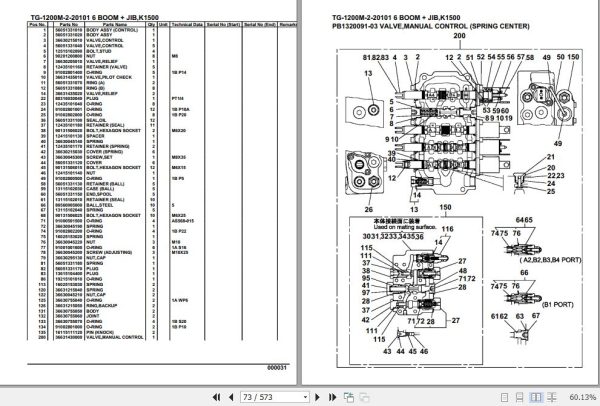The image size is (600, 406).
Task: Select the 'BALL,STEEL' part name
Action: [99, 205]
